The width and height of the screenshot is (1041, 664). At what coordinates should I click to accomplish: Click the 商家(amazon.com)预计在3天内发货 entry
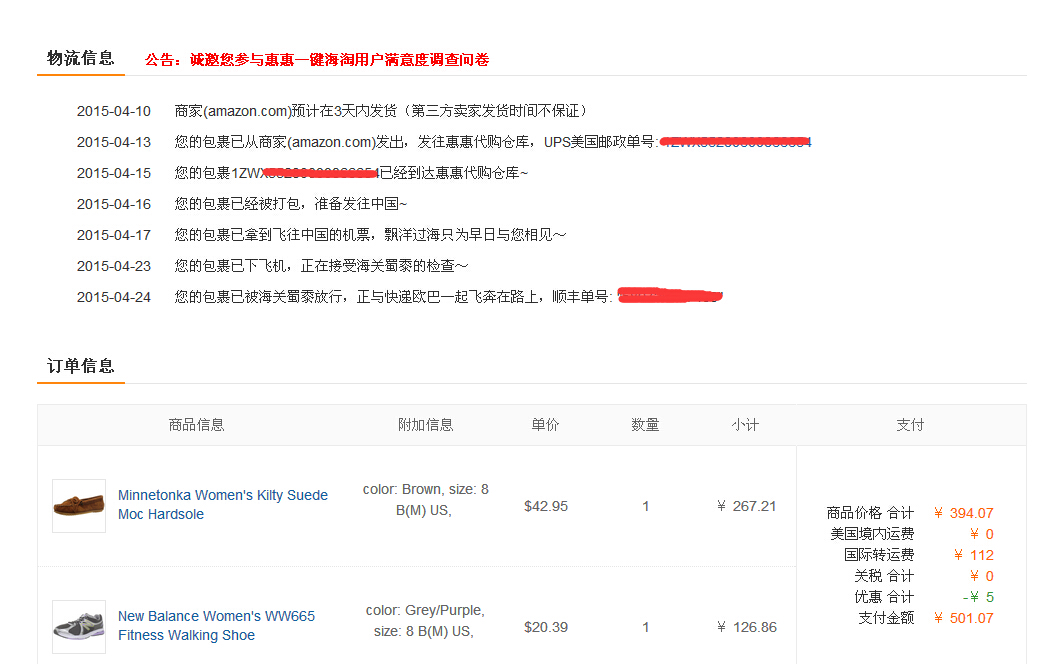coord(381,111)
